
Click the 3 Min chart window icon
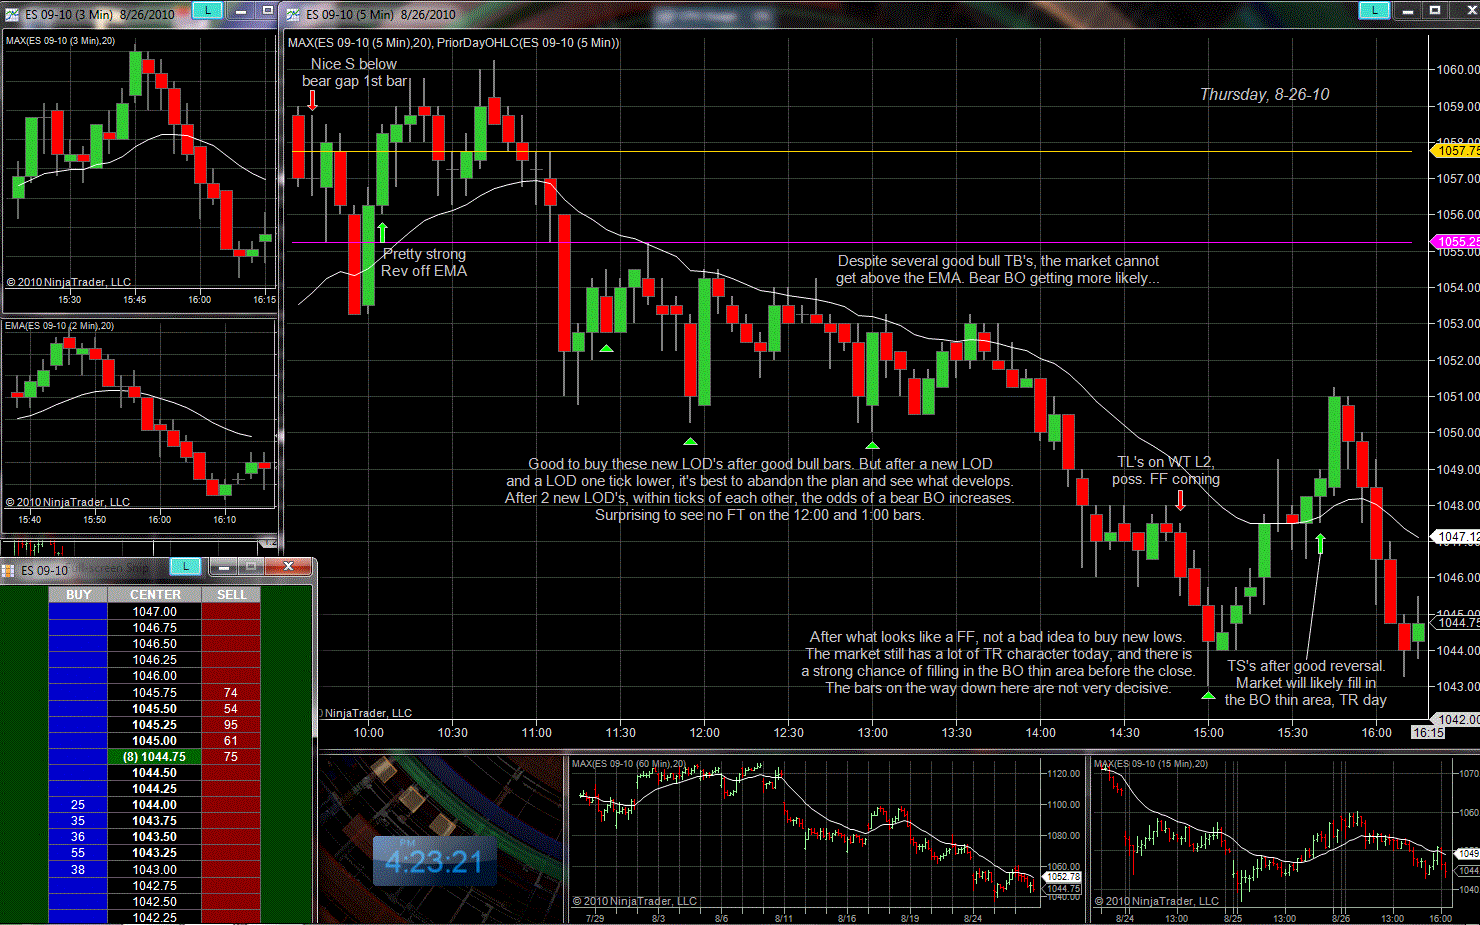12,14
